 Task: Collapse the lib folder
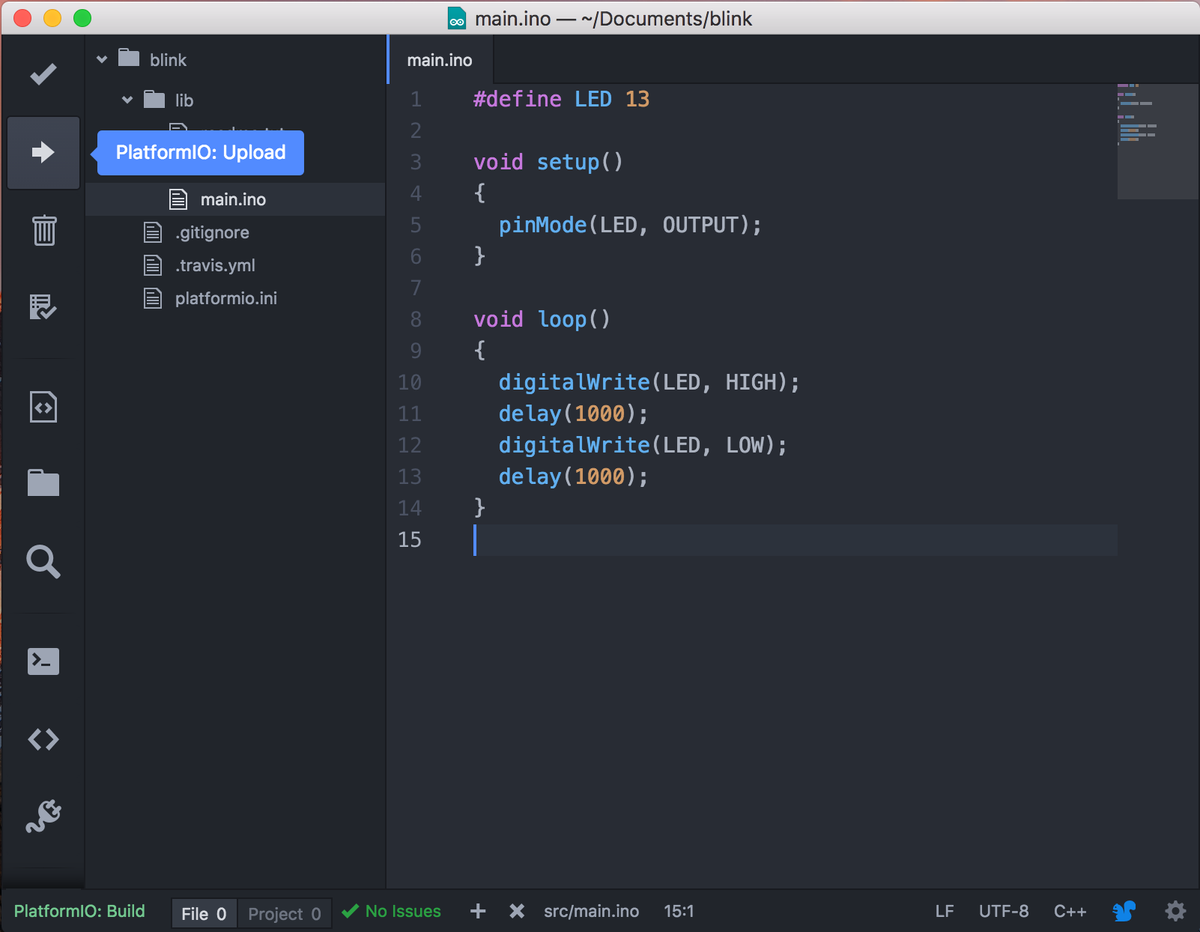[x=127, y=100]
